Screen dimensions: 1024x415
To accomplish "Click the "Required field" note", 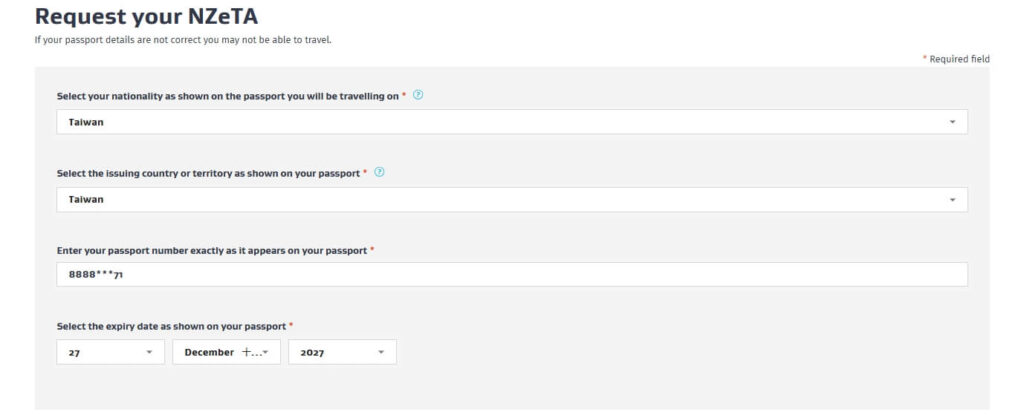I will pos(958,59).
